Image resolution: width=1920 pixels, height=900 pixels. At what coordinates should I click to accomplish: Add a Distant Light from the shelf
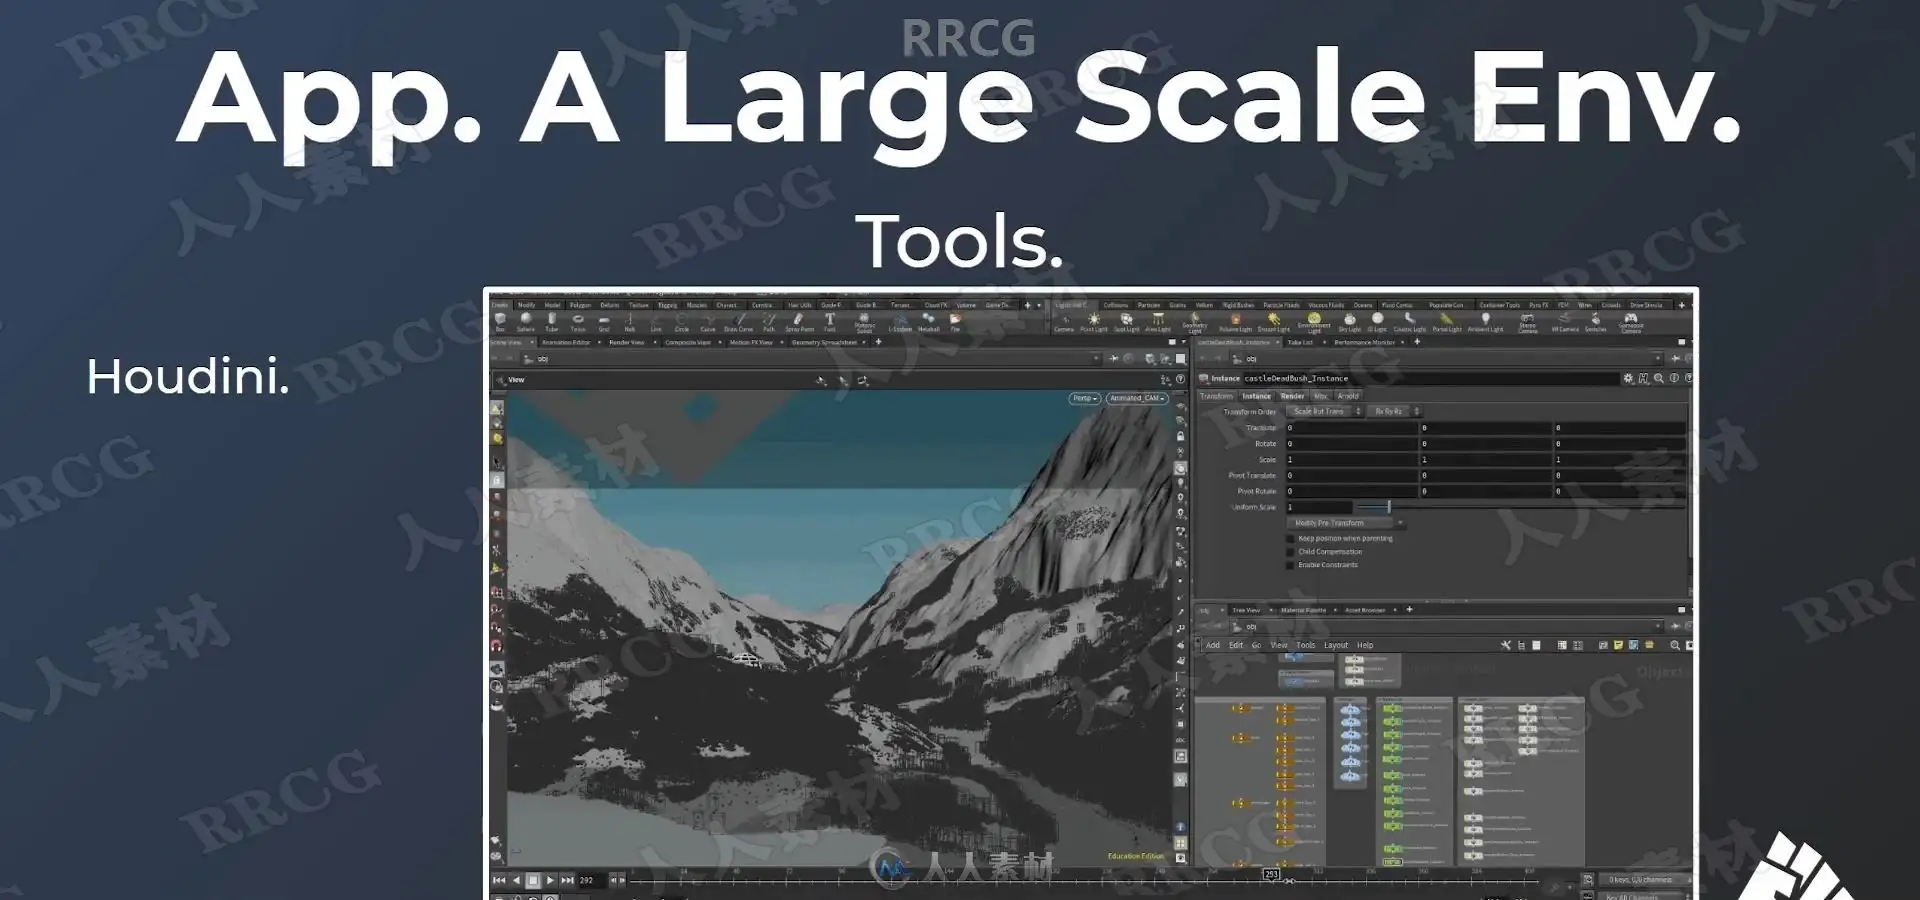pos(1273,322)
